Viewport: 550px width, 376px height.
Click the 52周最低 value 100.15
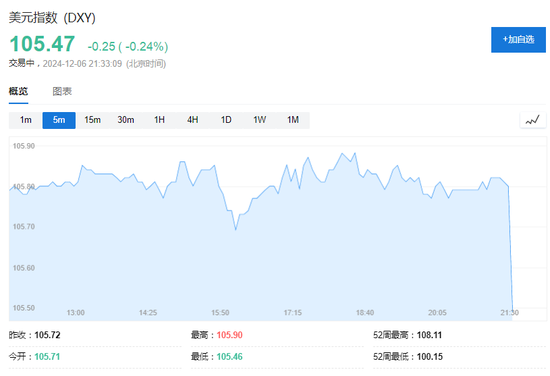click(x=430, y=357)
